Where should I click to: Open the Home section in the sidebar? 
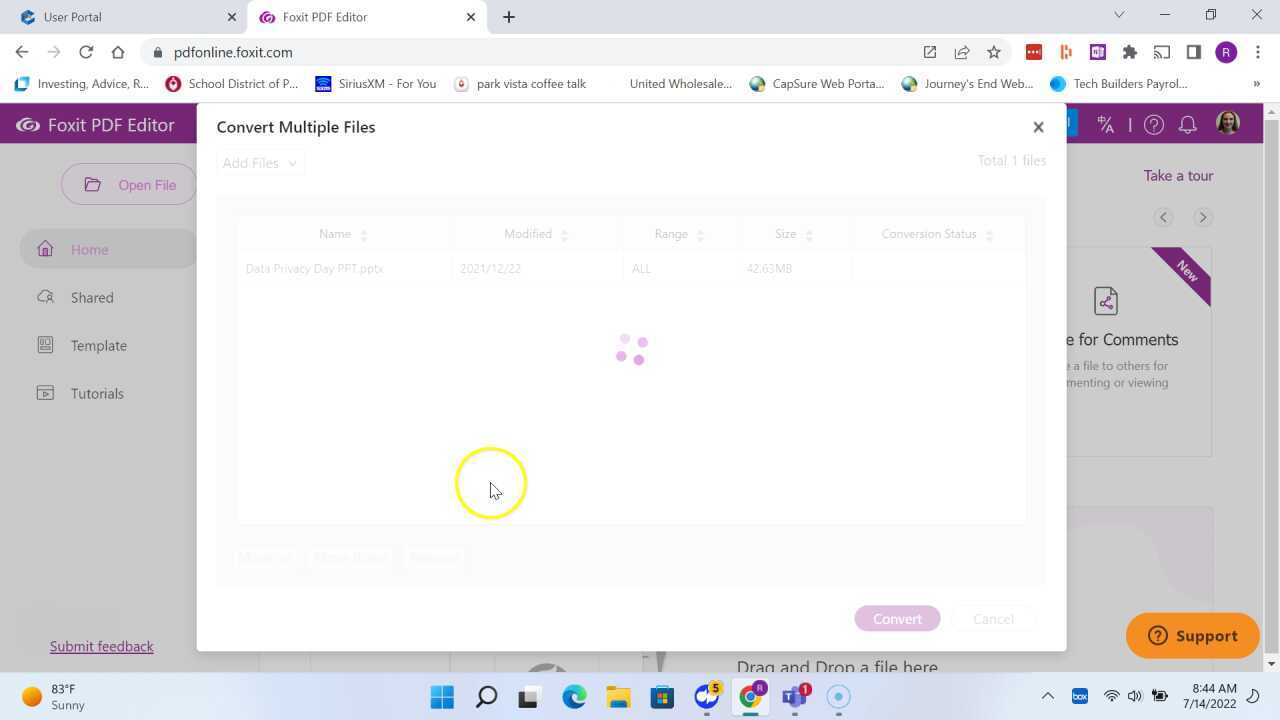89,249
